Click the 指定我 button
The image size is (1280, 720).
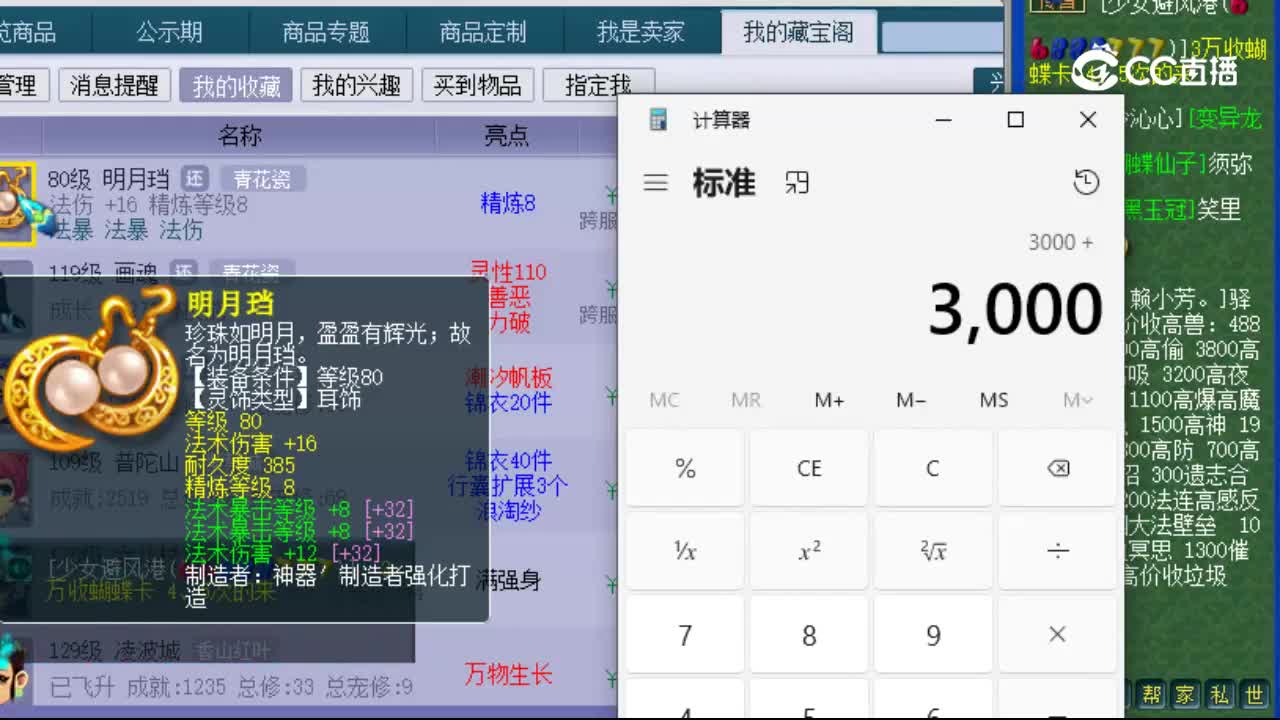[x=598, y=85]
